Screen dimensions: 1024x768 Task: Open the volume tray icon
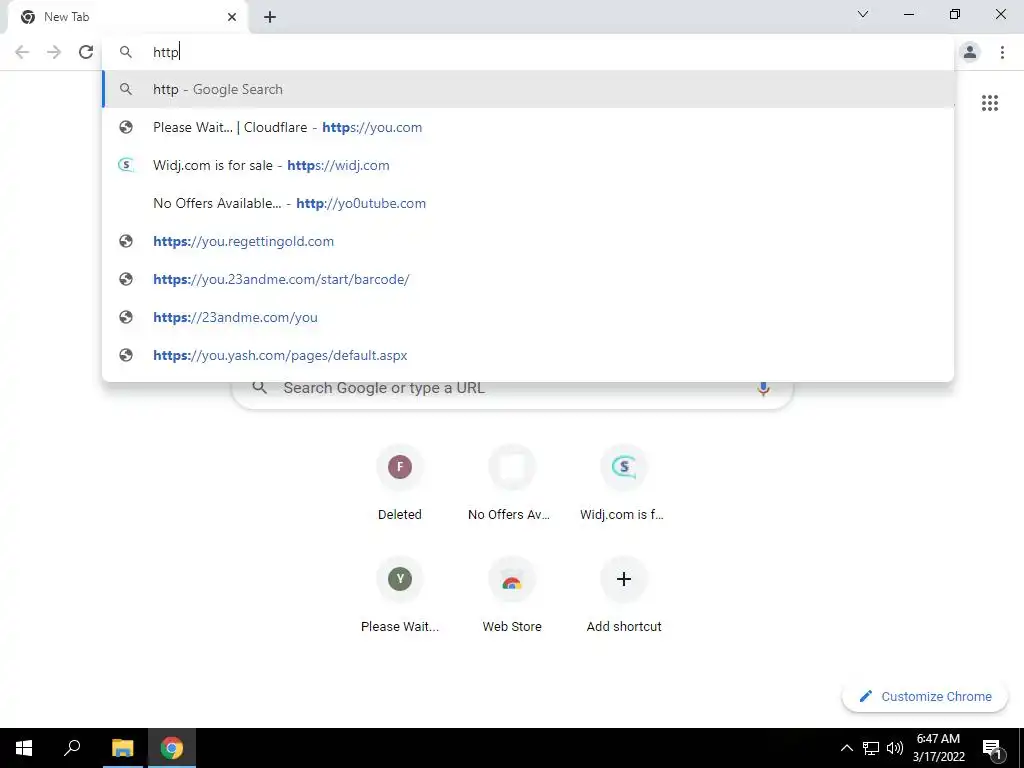click(x=895, y=748)
